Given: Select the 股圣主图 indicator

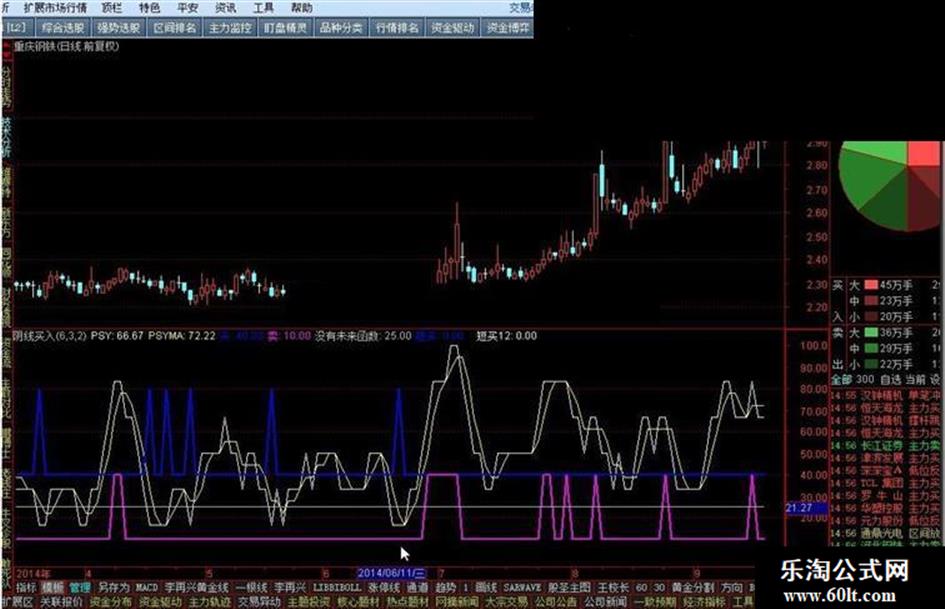Looking at the screenshot, I should coord(570,587).
